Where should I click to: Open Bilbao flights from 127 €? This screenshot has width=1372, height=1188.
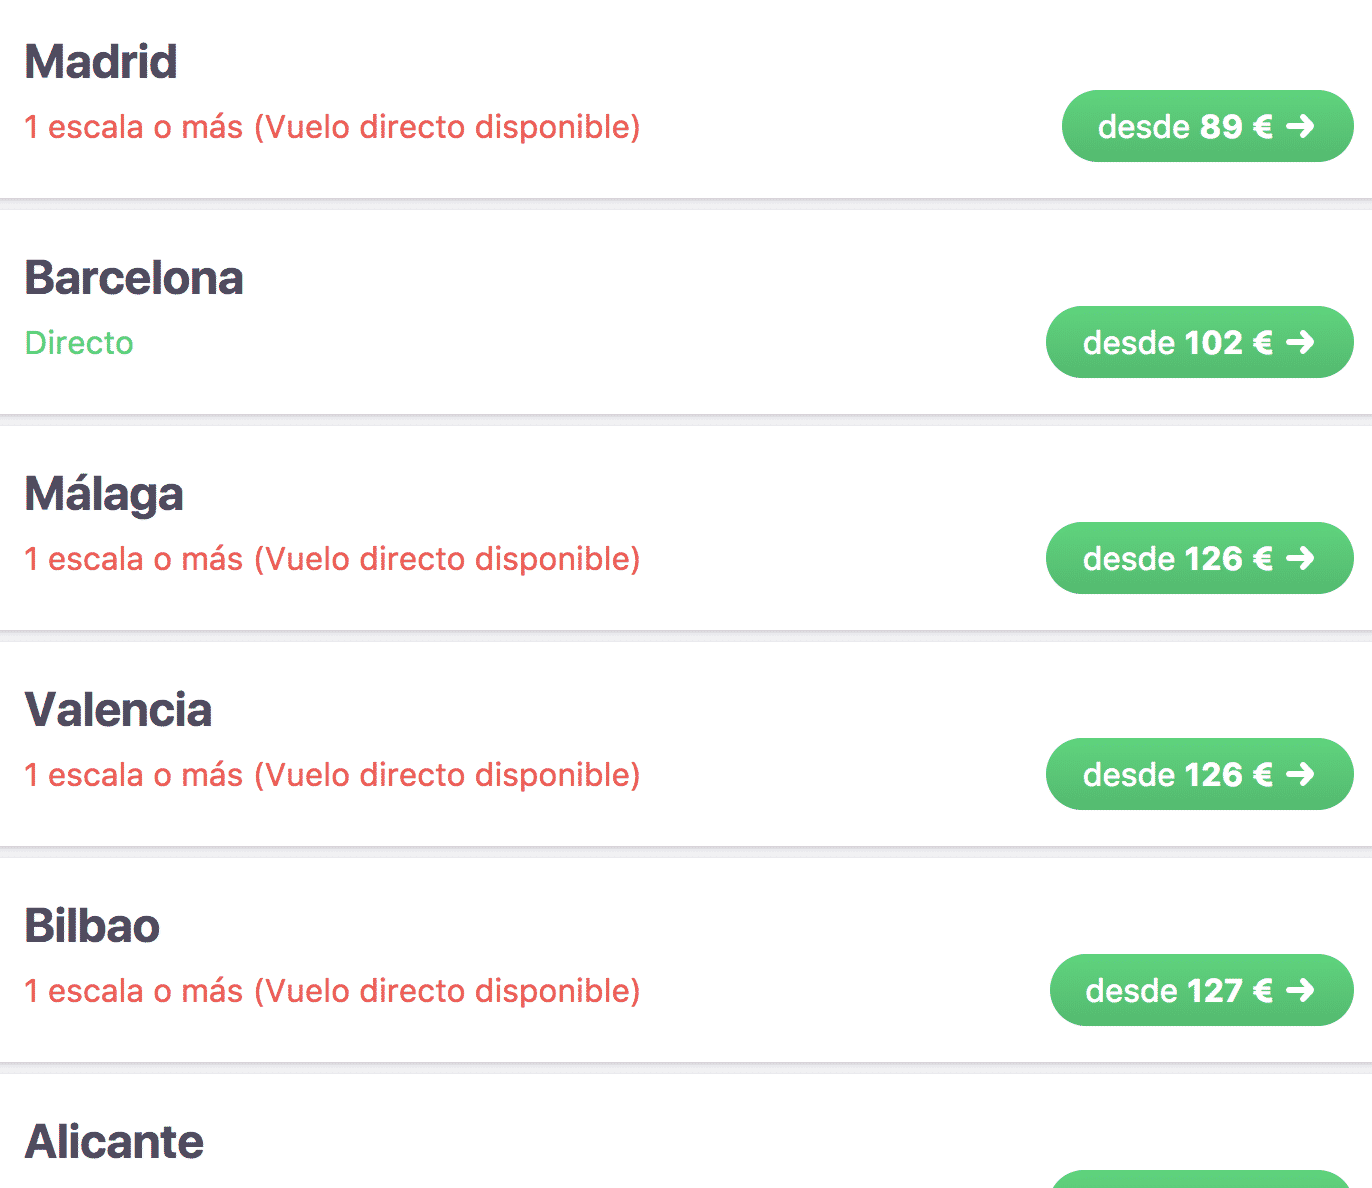click(1201, 990)
